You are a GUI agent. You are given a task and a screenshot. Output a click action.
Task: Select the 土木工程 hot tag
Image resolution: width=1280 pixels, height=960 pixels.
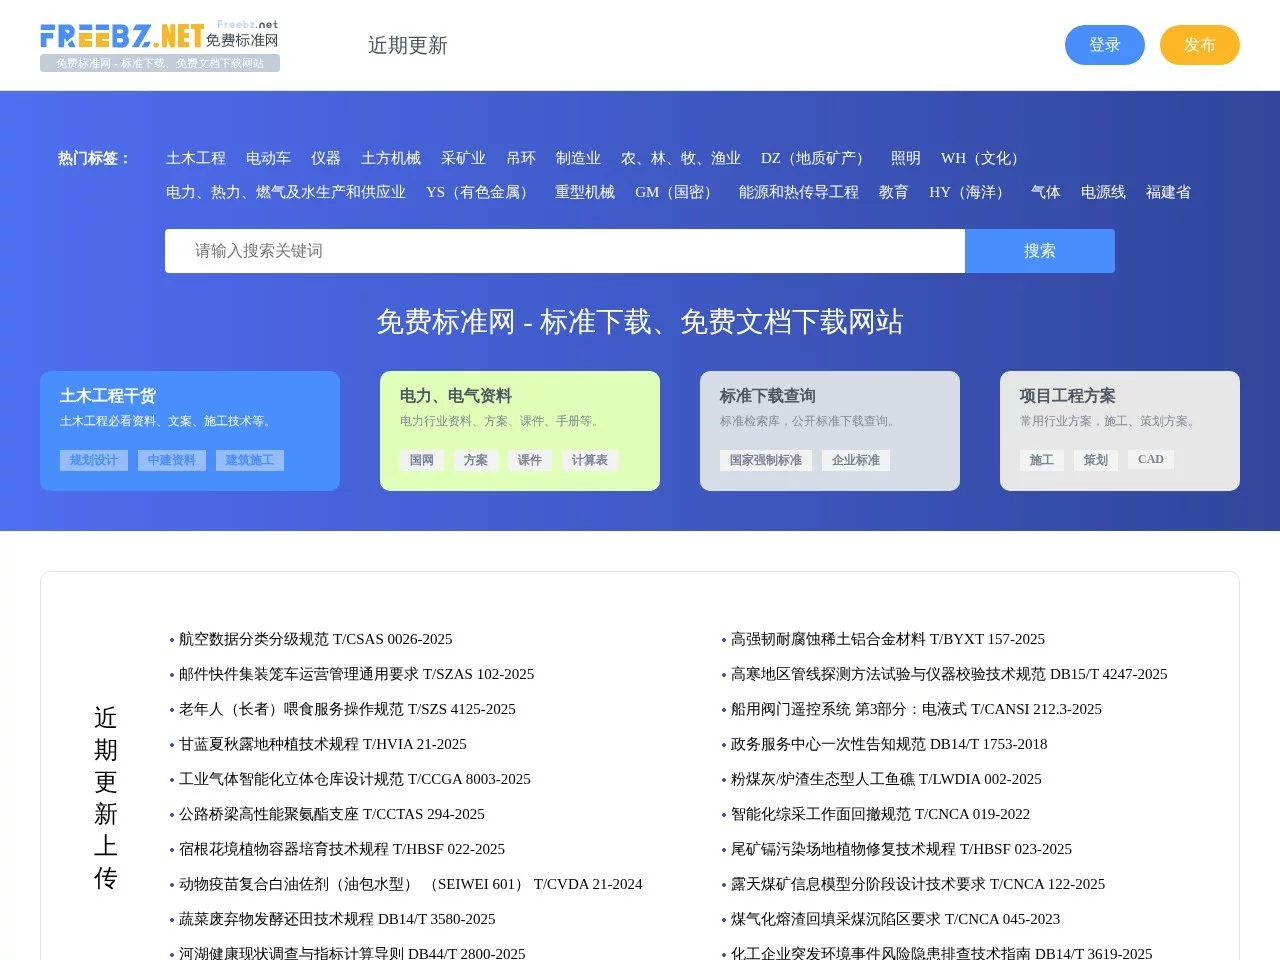tap(196, 158)
